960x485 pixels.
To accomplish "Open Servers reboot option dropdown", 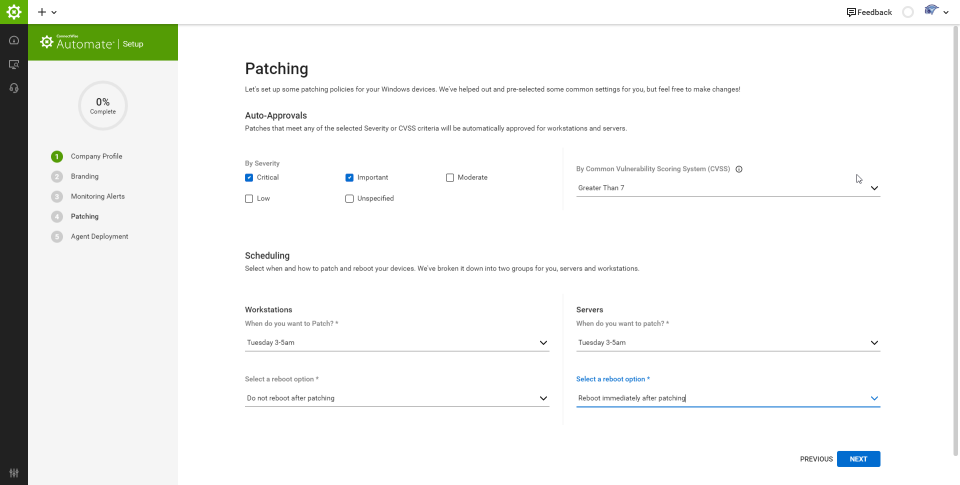I will (728, 398).
